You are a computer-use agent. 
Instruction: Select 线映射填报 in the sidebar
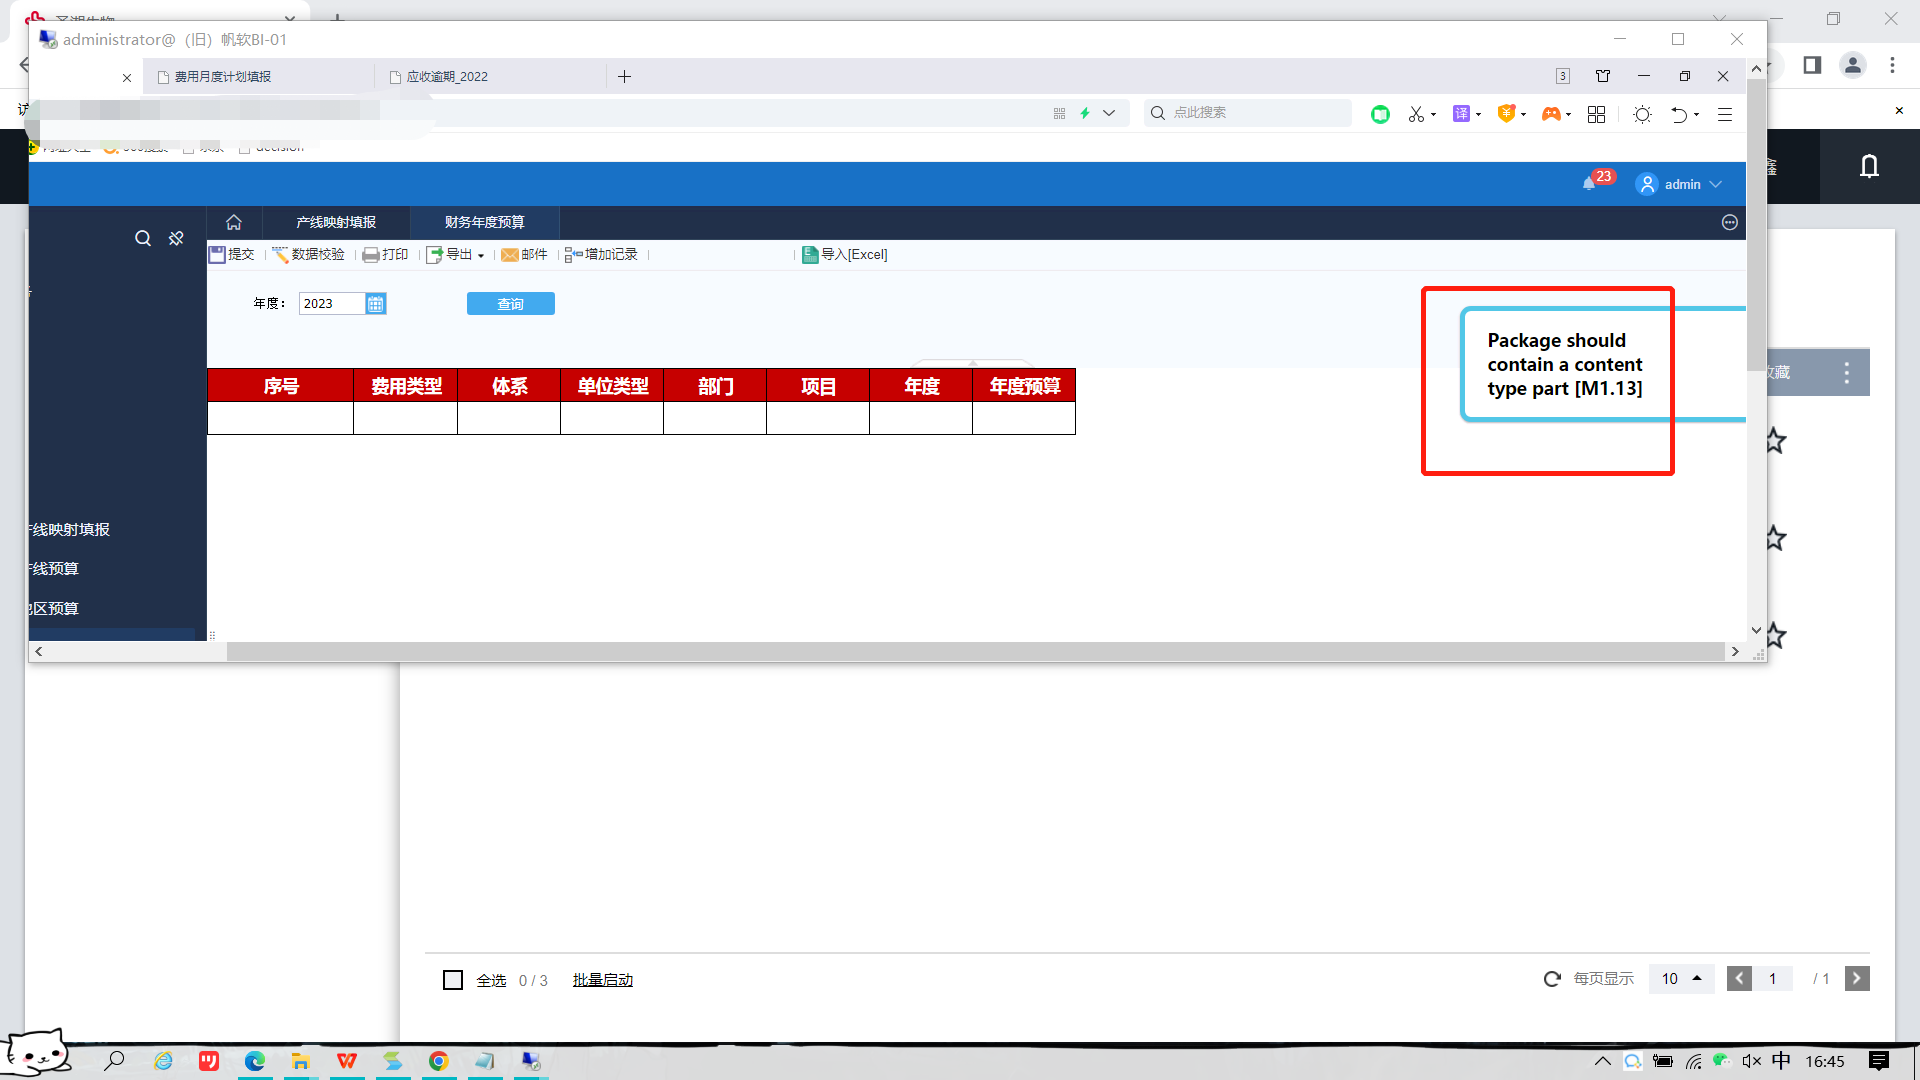click(70, 530)
